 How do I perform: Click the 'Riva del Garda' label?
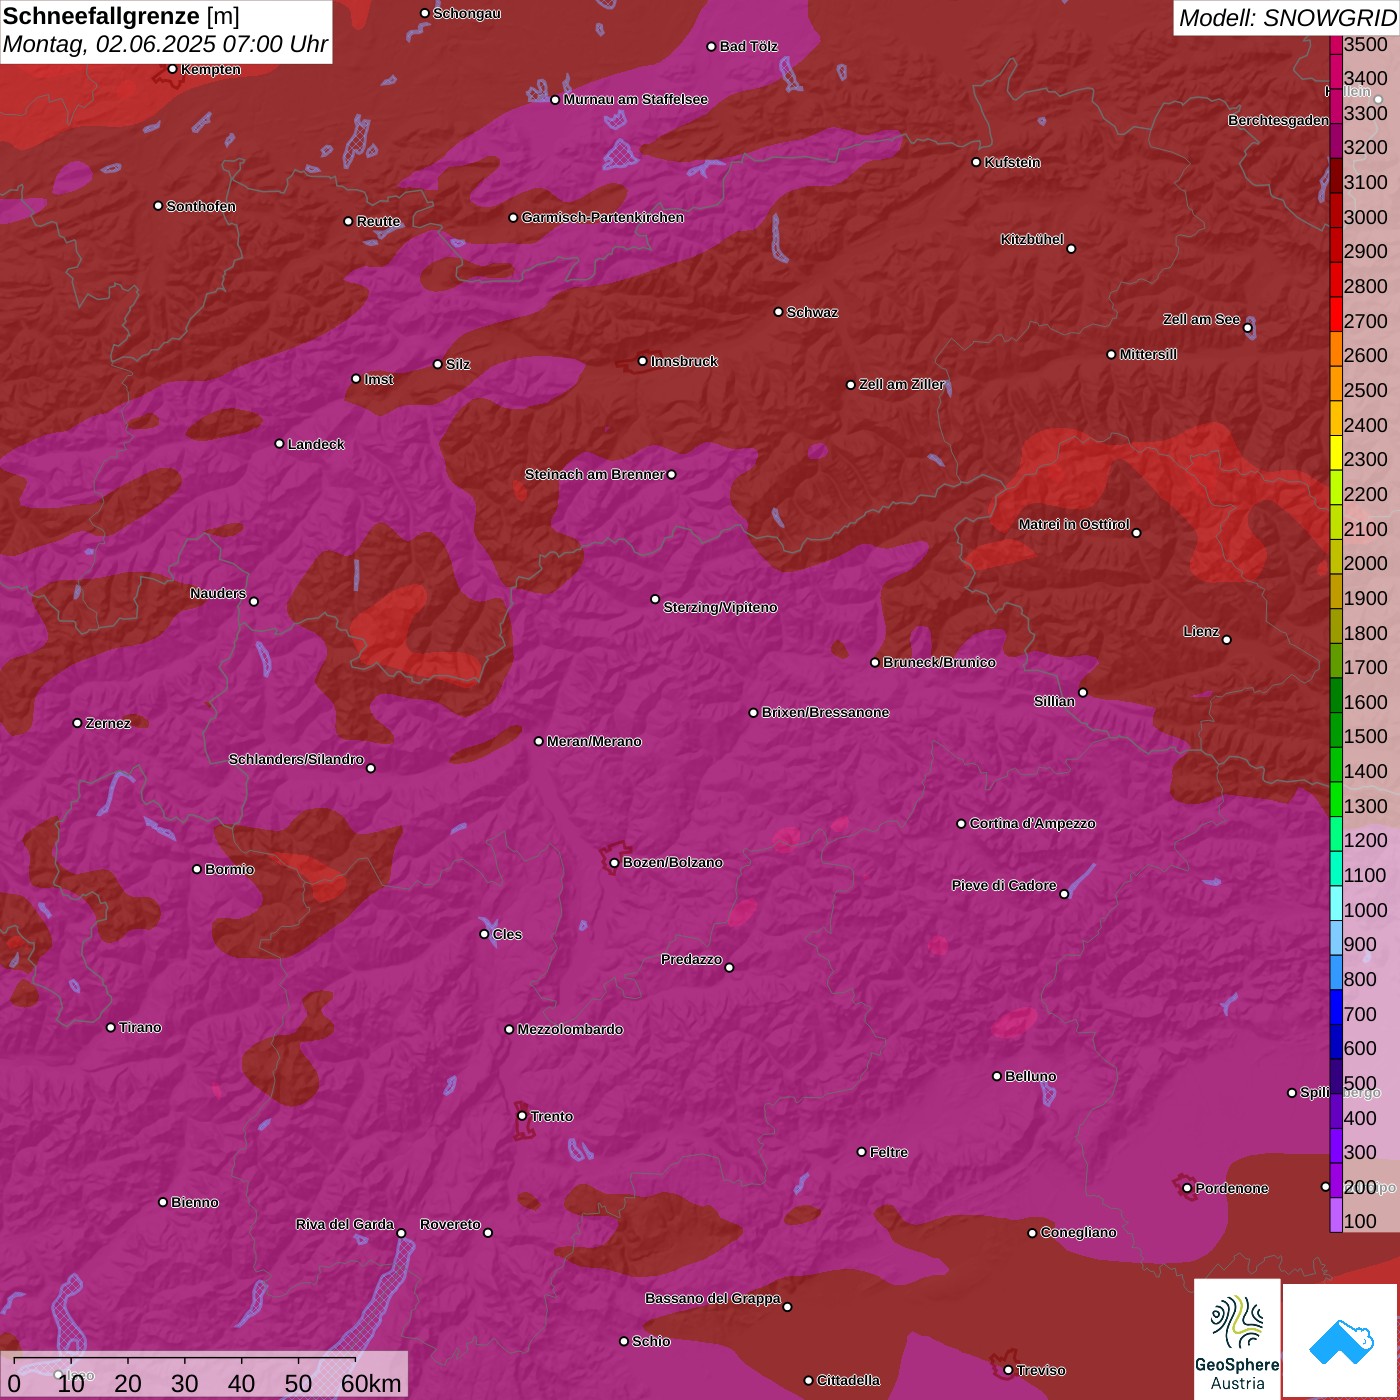[345, 1224]
